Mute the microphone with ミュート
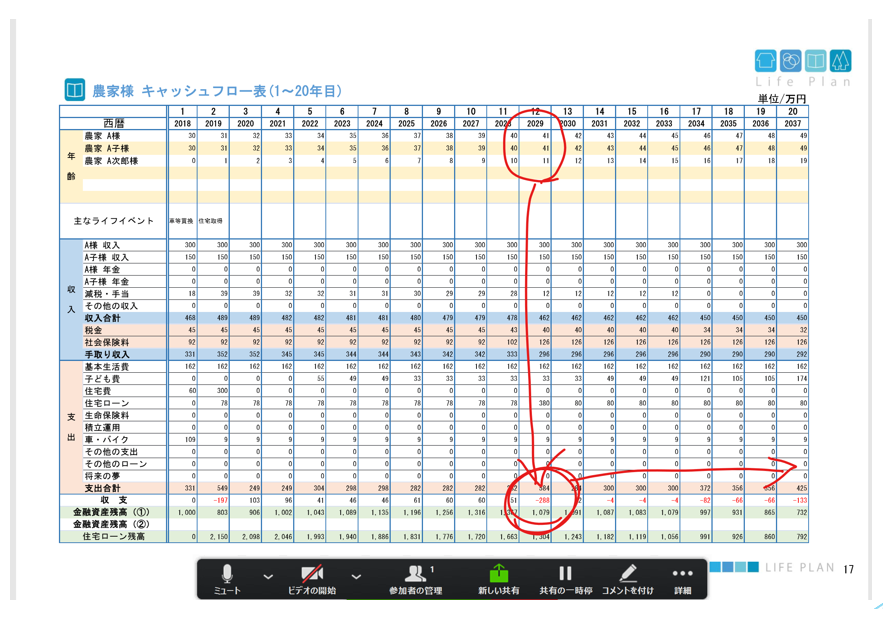 pos(227,579)
